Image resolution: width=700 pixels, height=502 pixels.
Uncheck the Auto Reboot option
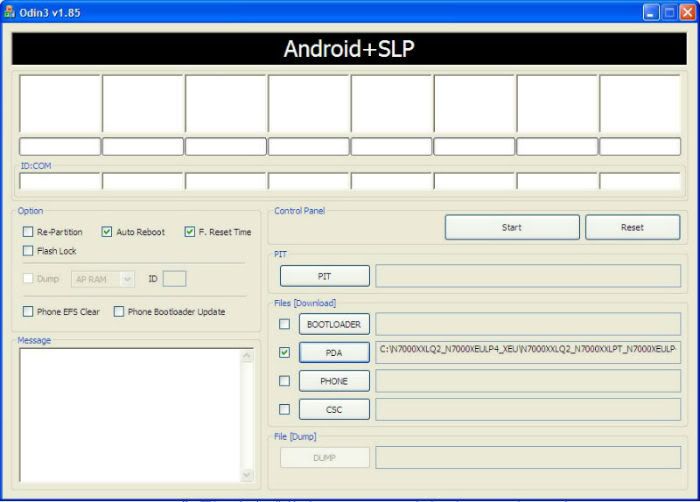tap(106, 231)
